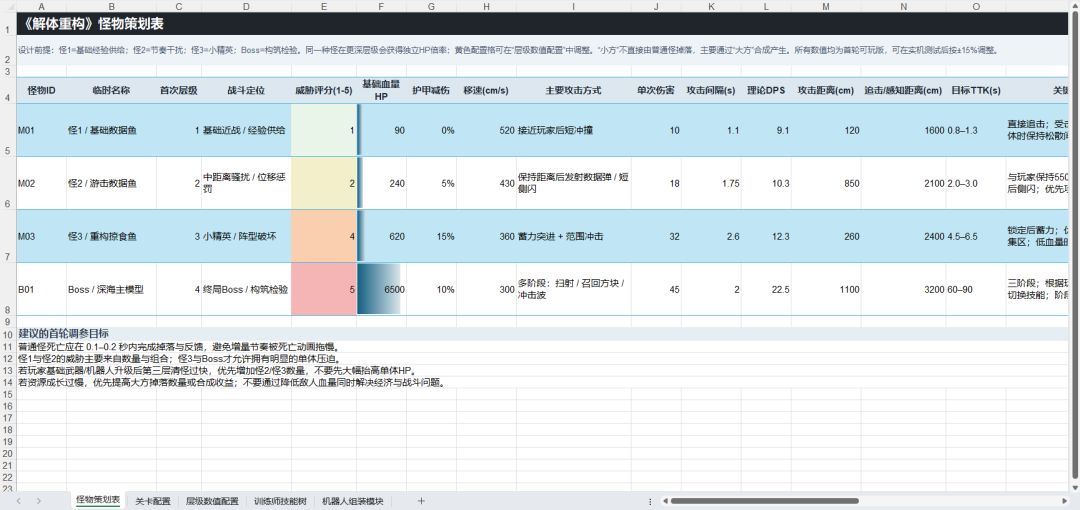Click orange threat score cell for M03

click(324, 236)
